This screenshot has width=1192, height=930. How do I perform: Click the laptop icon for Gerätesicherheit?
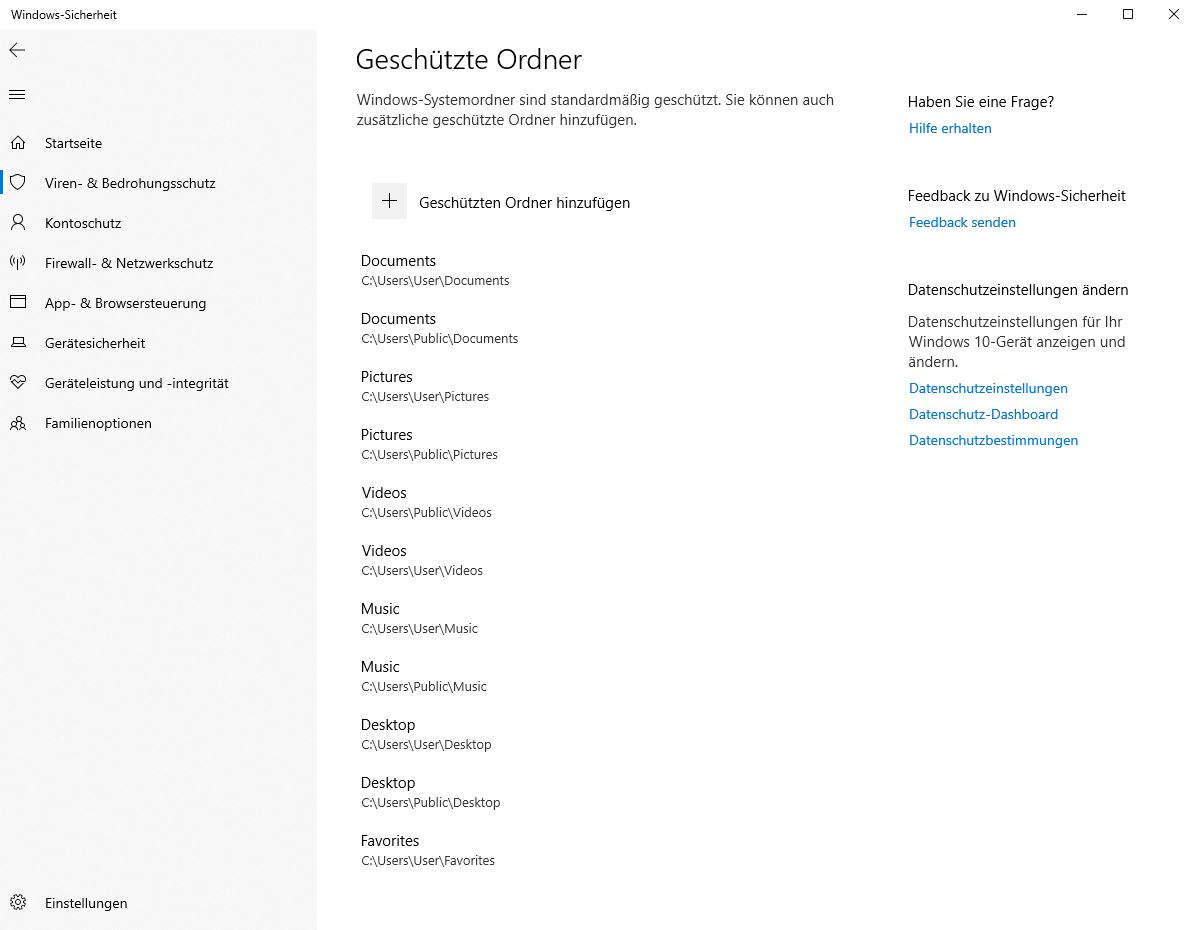17,343
